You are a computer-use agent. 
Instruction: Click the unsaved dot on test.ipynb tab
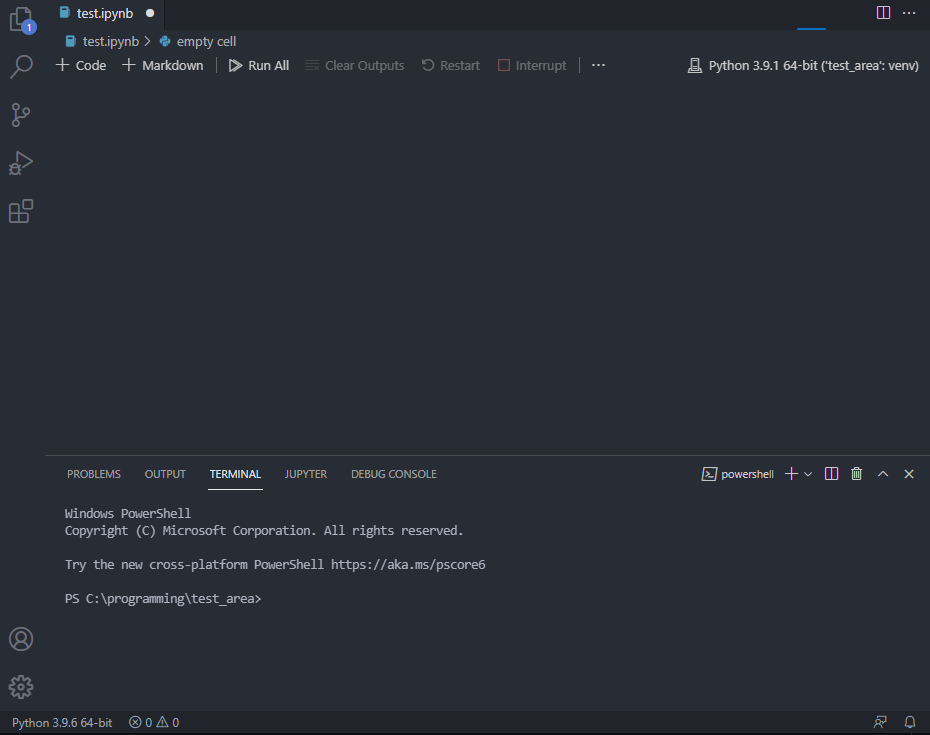tap(150, 13)
